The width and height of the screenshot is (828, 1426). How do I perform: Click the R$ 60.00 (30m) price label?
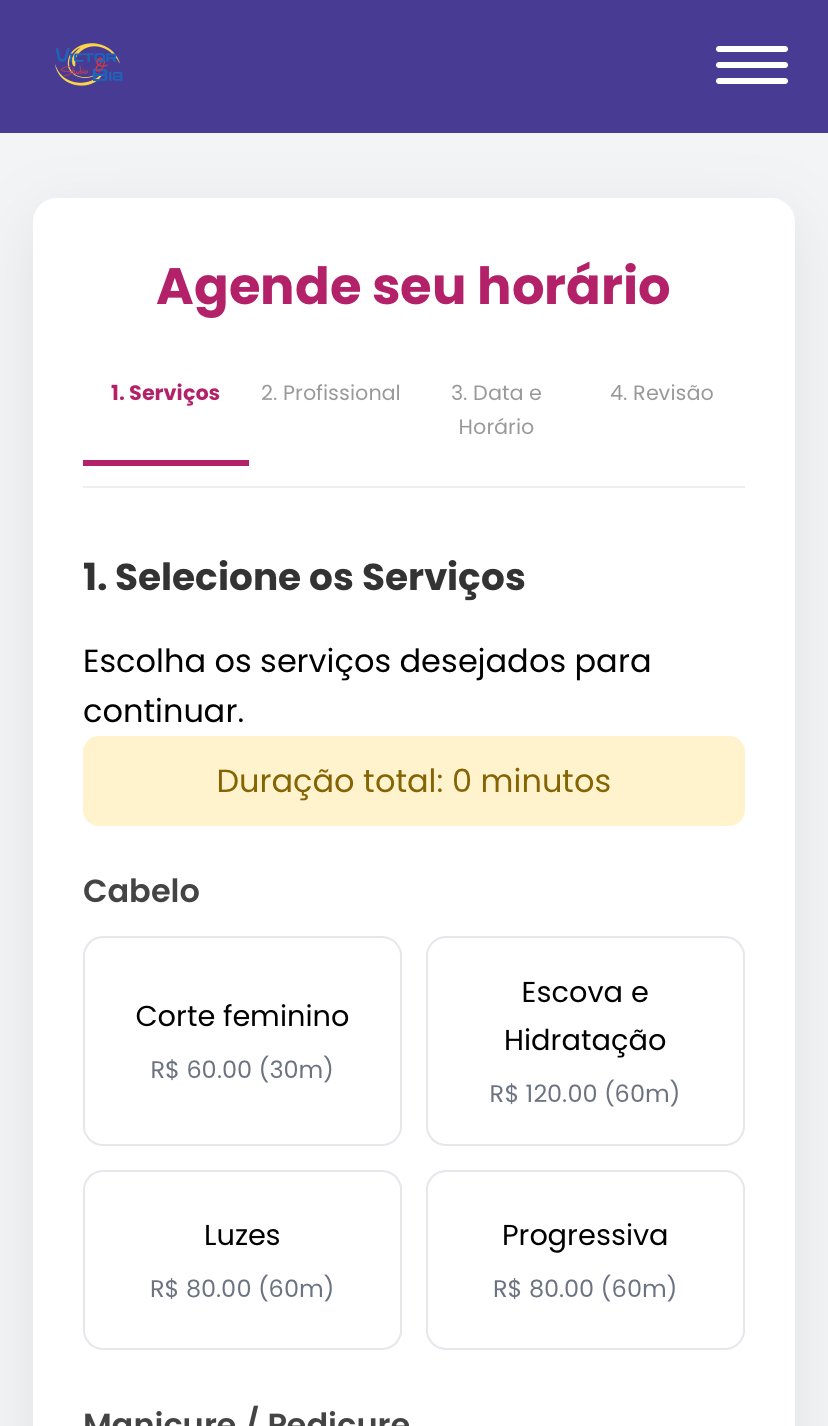242,1069
